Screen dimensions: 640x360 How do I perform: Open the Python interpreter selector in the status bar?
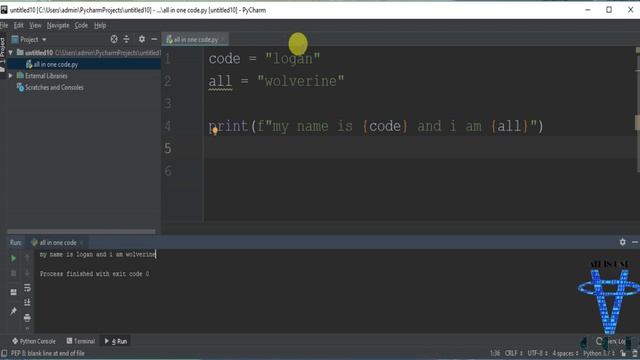coord(598,353)
